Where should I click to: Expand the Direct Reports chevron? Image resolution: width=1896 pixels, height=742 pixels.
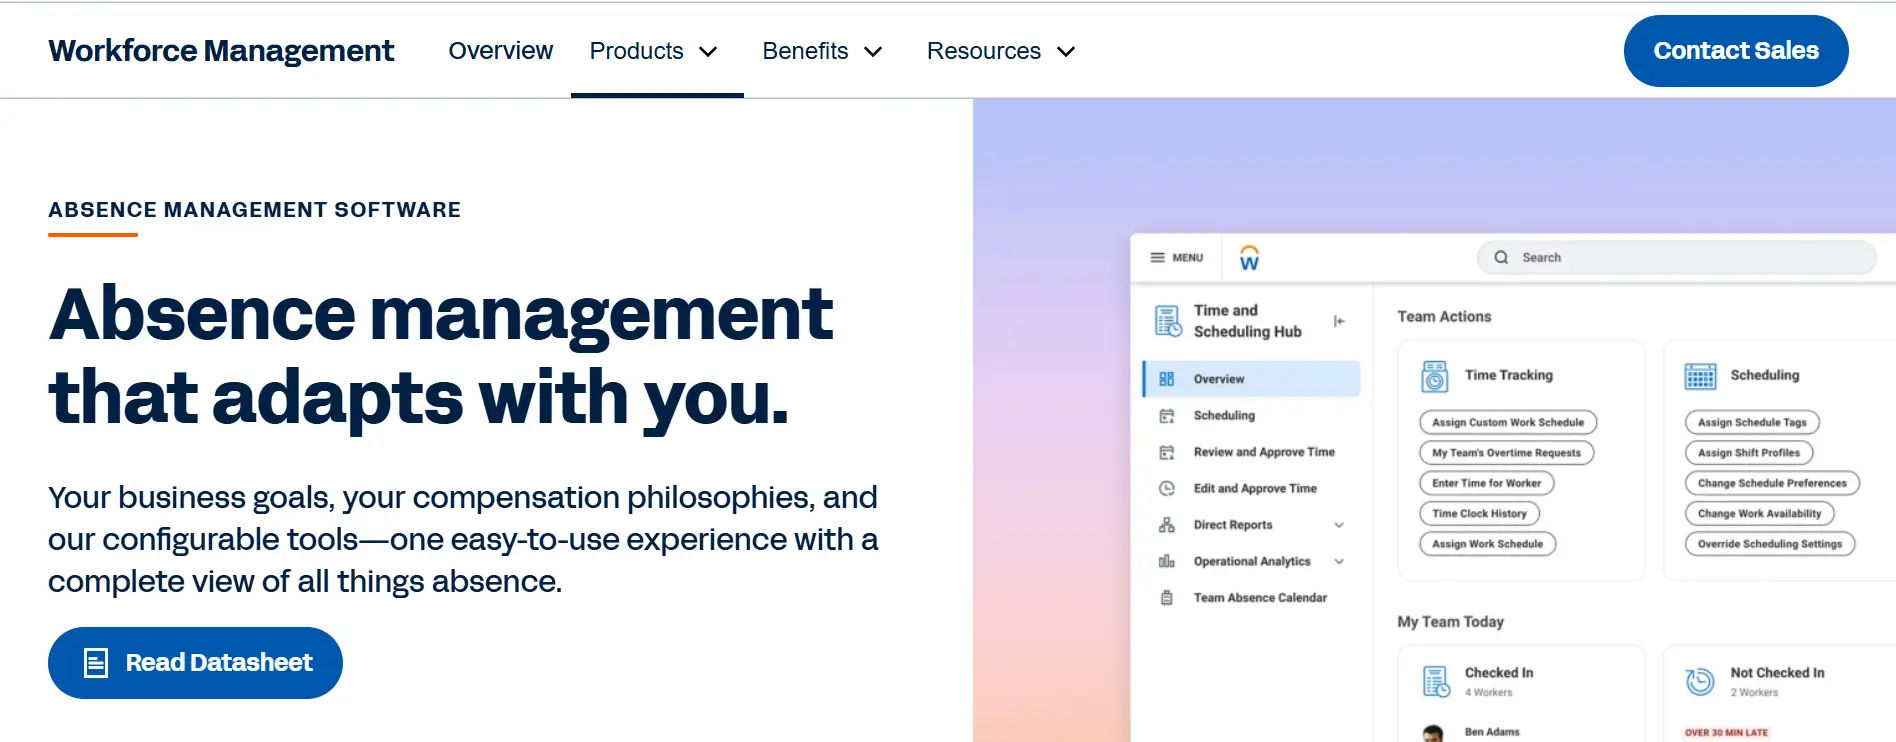point(1339,525)
